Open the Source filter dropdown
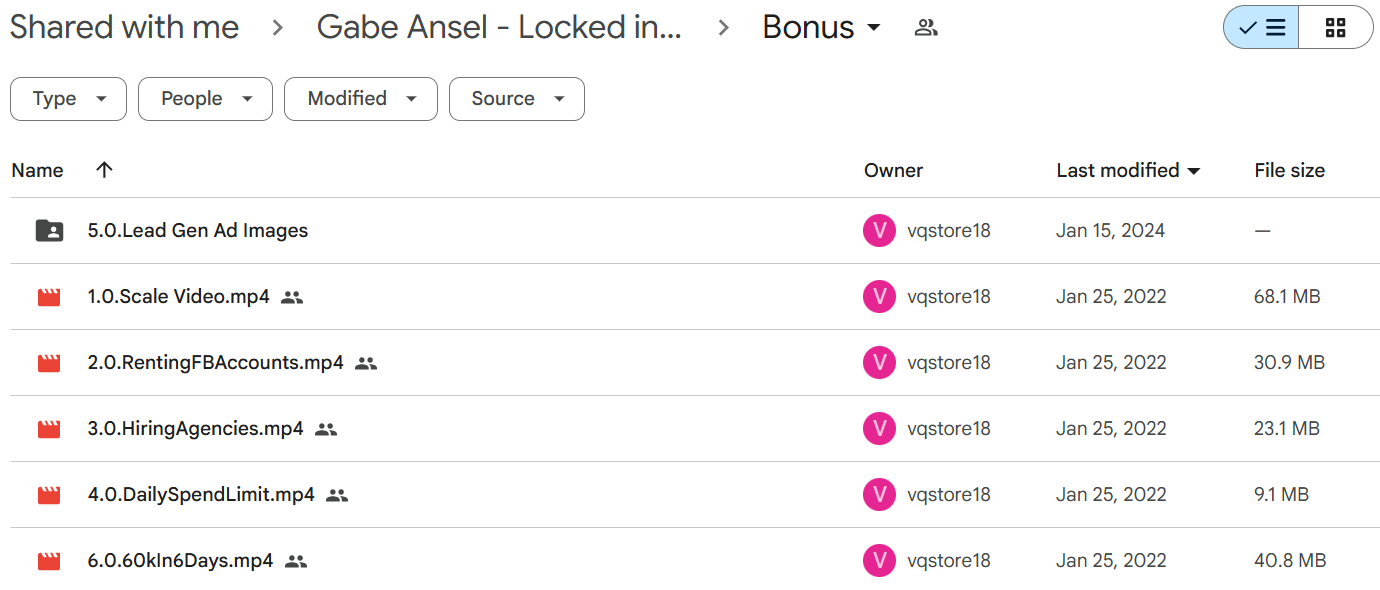Screen dimensions: 1380x590 coord(517,99)
